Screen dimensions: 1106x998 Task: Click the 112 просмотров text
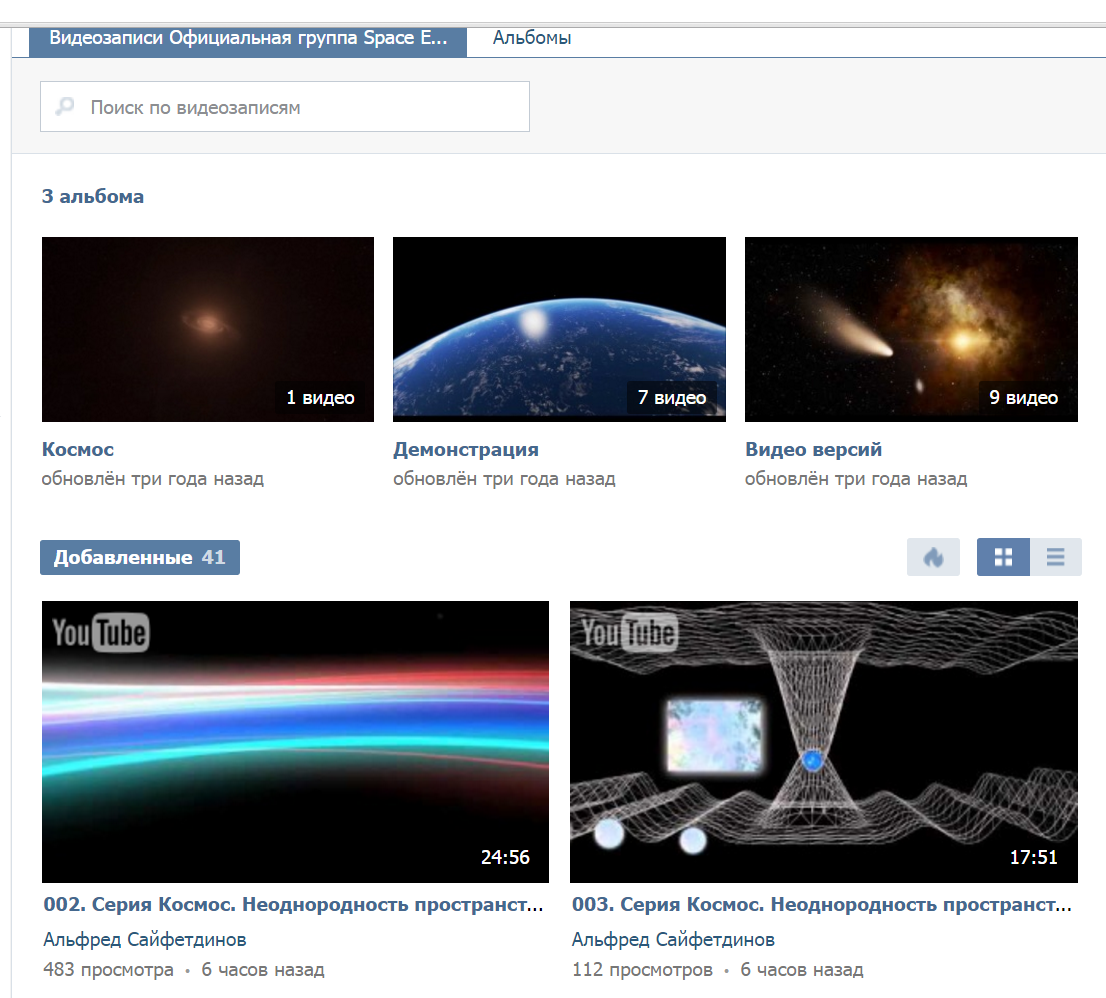pos(642,970)
